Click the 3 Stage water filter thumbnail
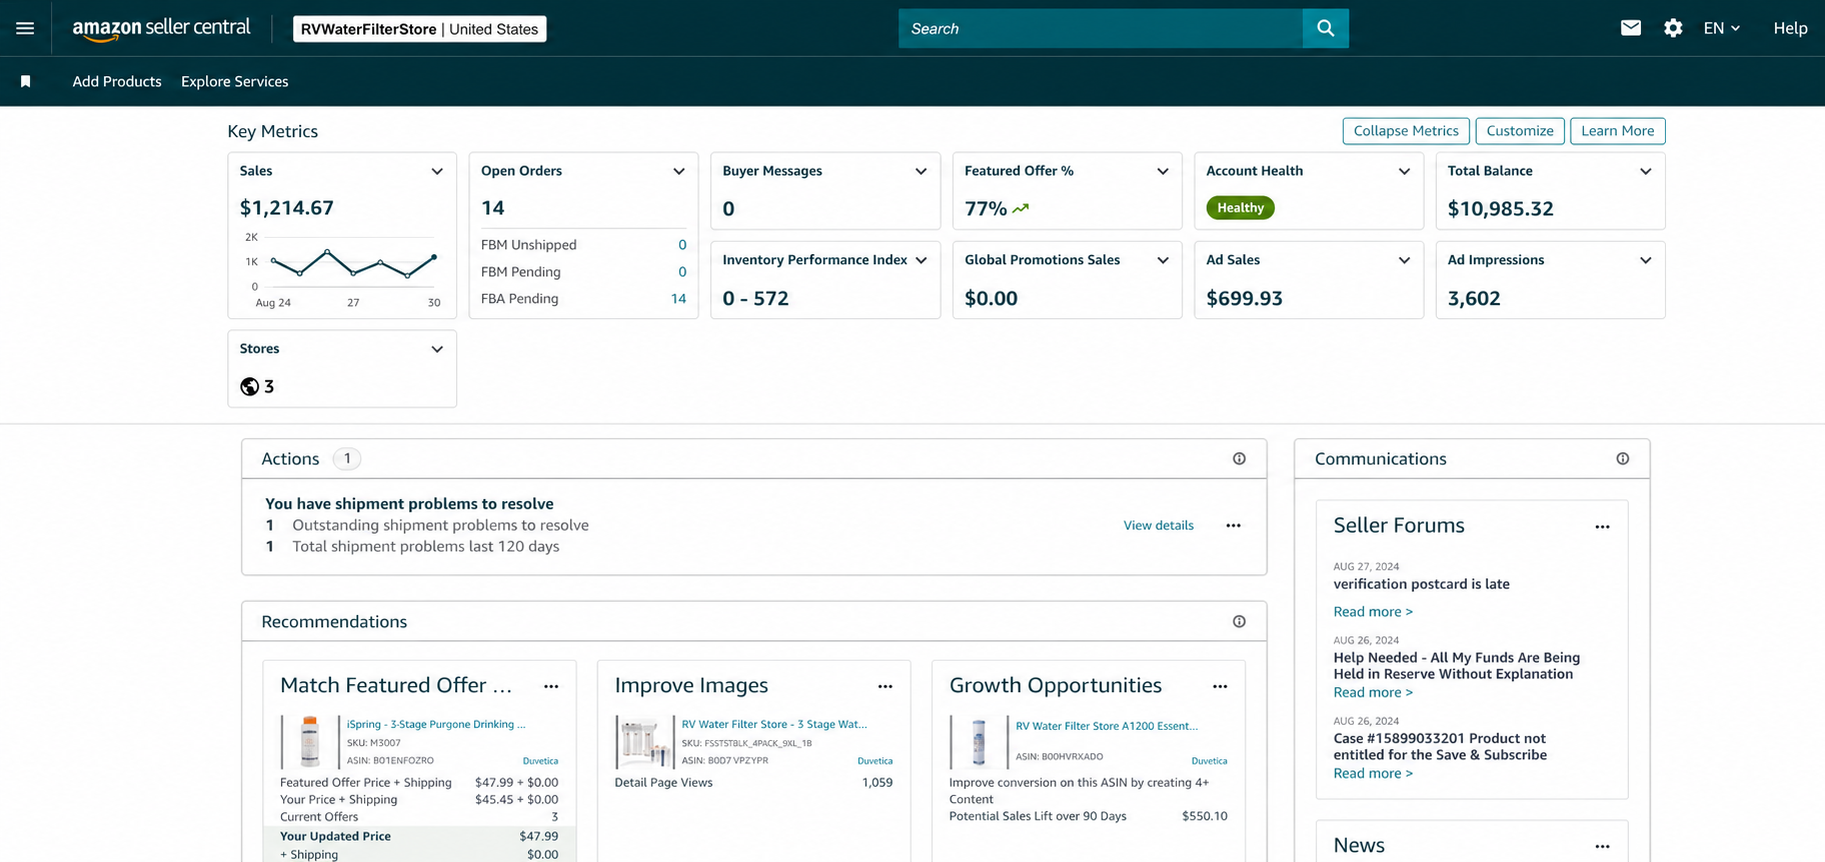 (643, 741)
